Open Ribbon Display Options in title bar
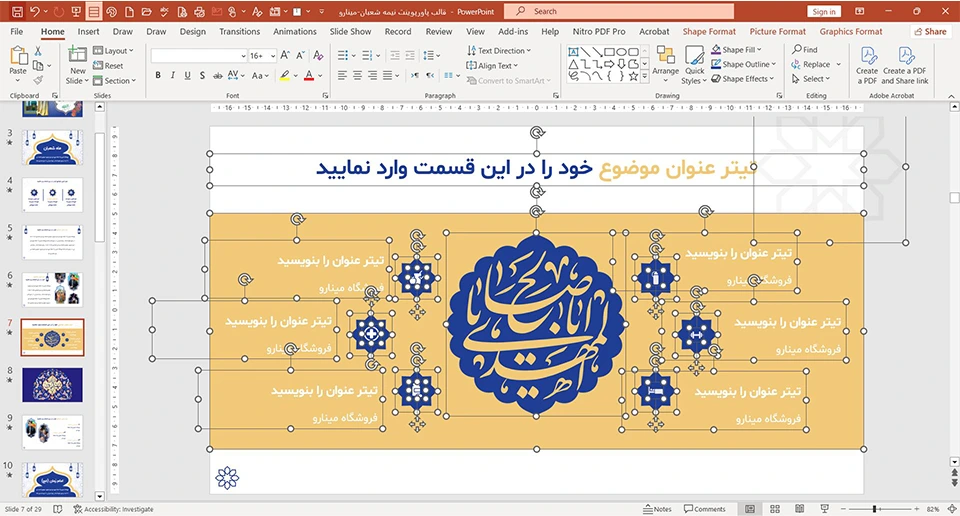 point(860,12)
